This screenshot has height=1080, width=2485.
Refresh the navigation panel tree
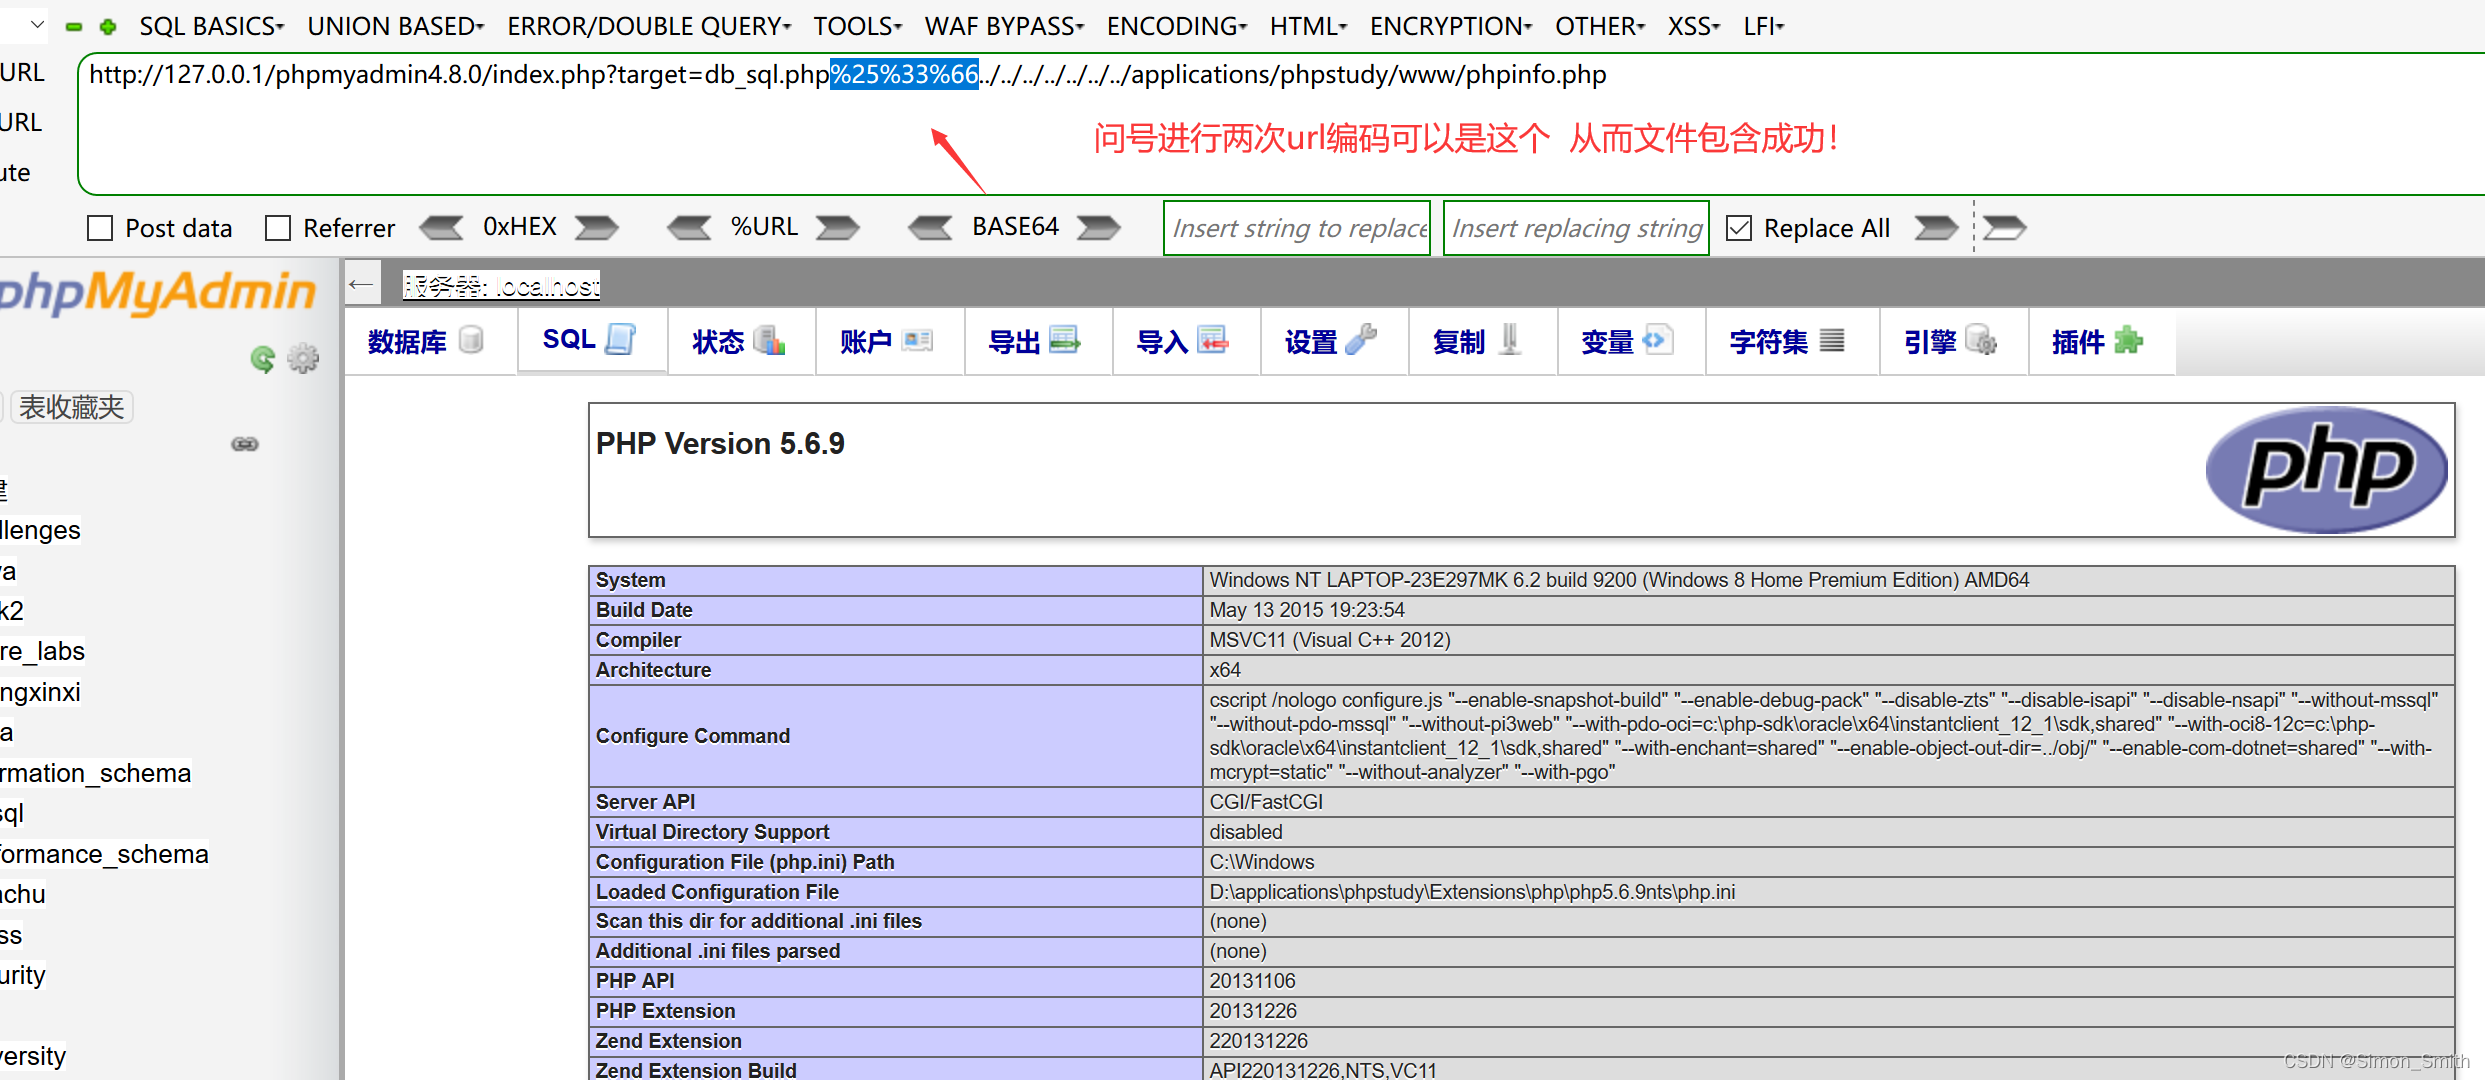tap(262, 358)
